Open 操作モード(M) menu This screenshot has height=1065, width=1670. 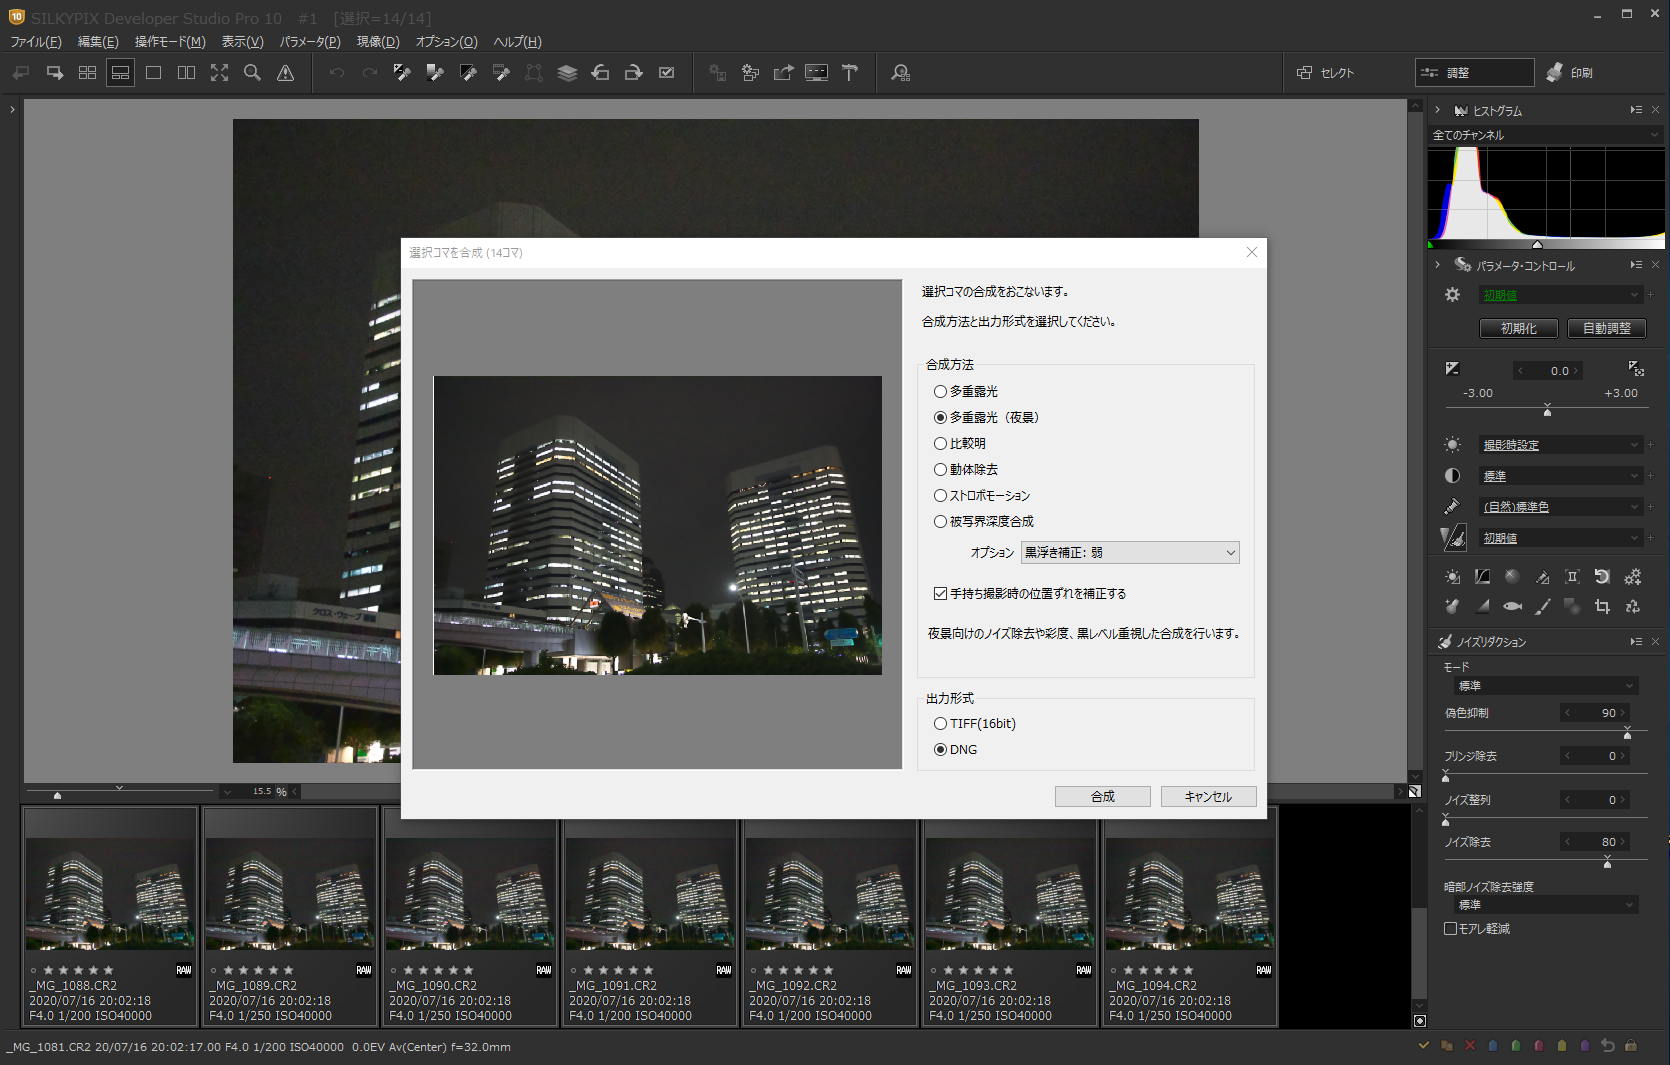[x=170, y=42]
